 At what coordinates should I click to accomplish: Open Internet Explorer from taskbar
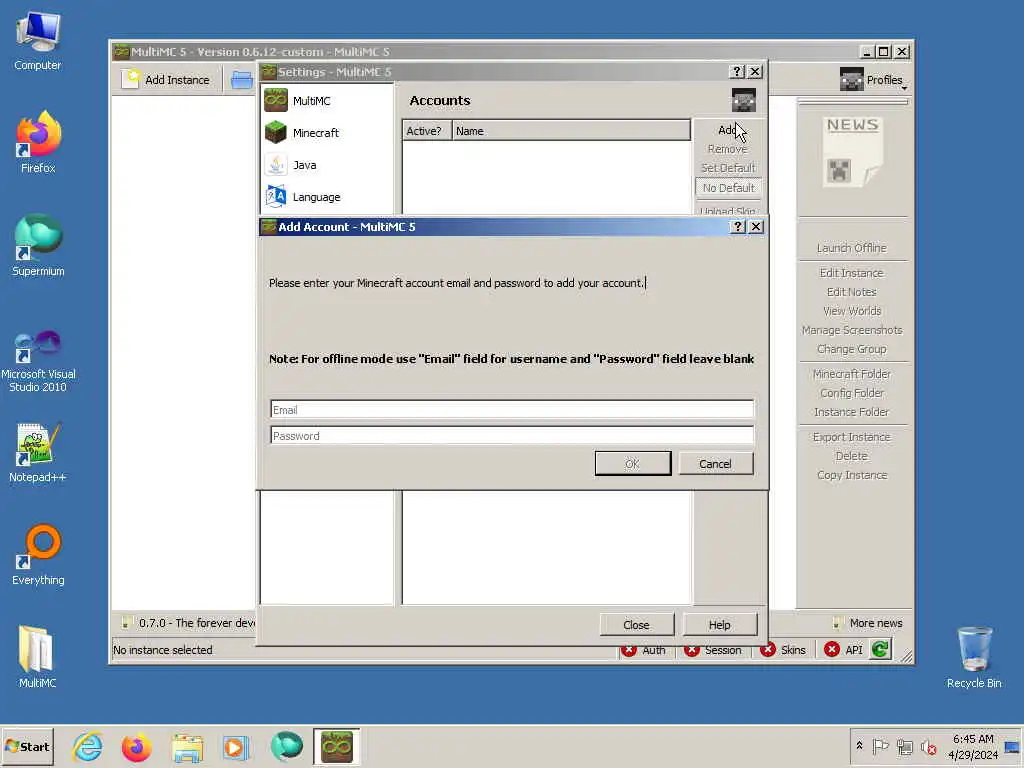(x=88, y=746)
